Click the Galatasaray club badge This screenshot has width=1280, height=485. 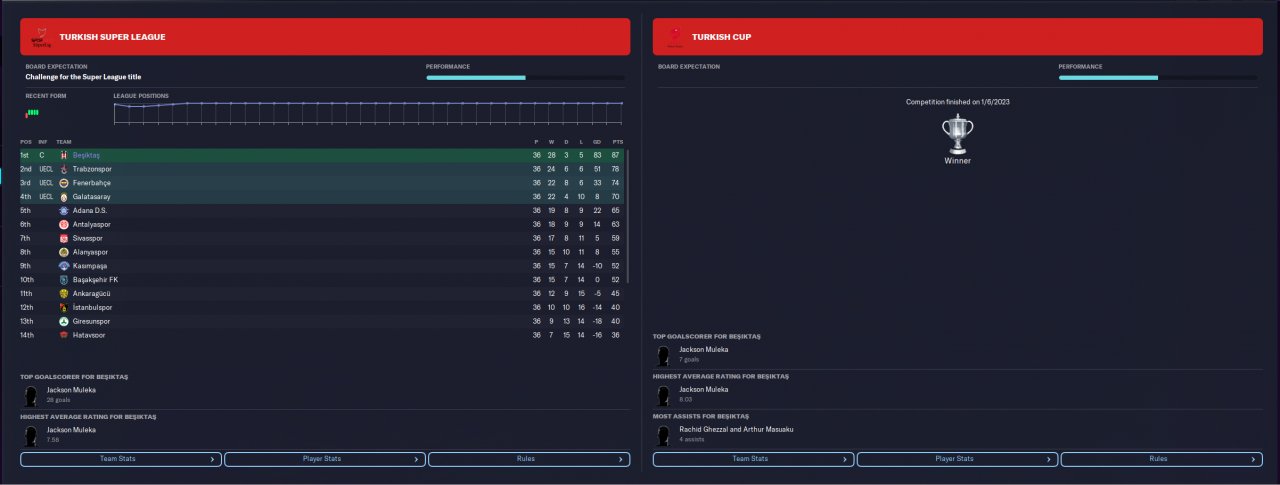(64, 197)
